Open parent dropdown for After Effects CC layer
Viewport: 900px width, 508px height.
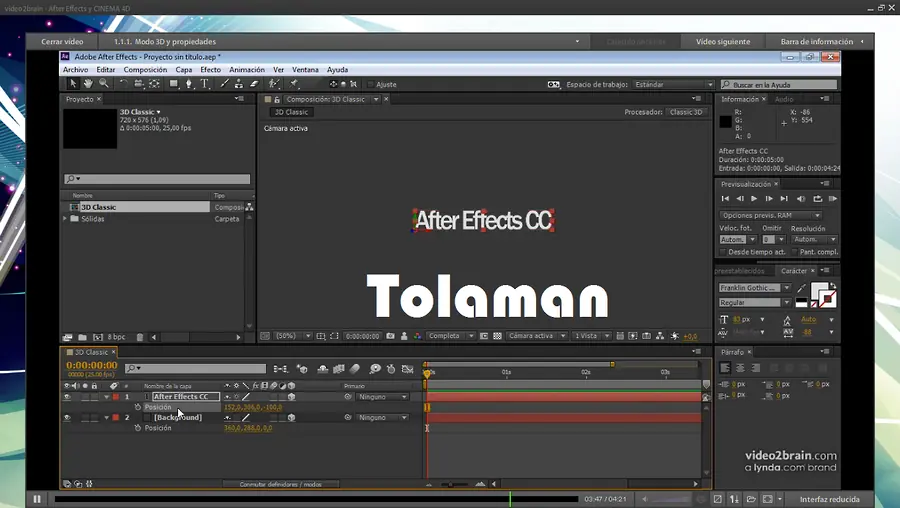point(382,397)
